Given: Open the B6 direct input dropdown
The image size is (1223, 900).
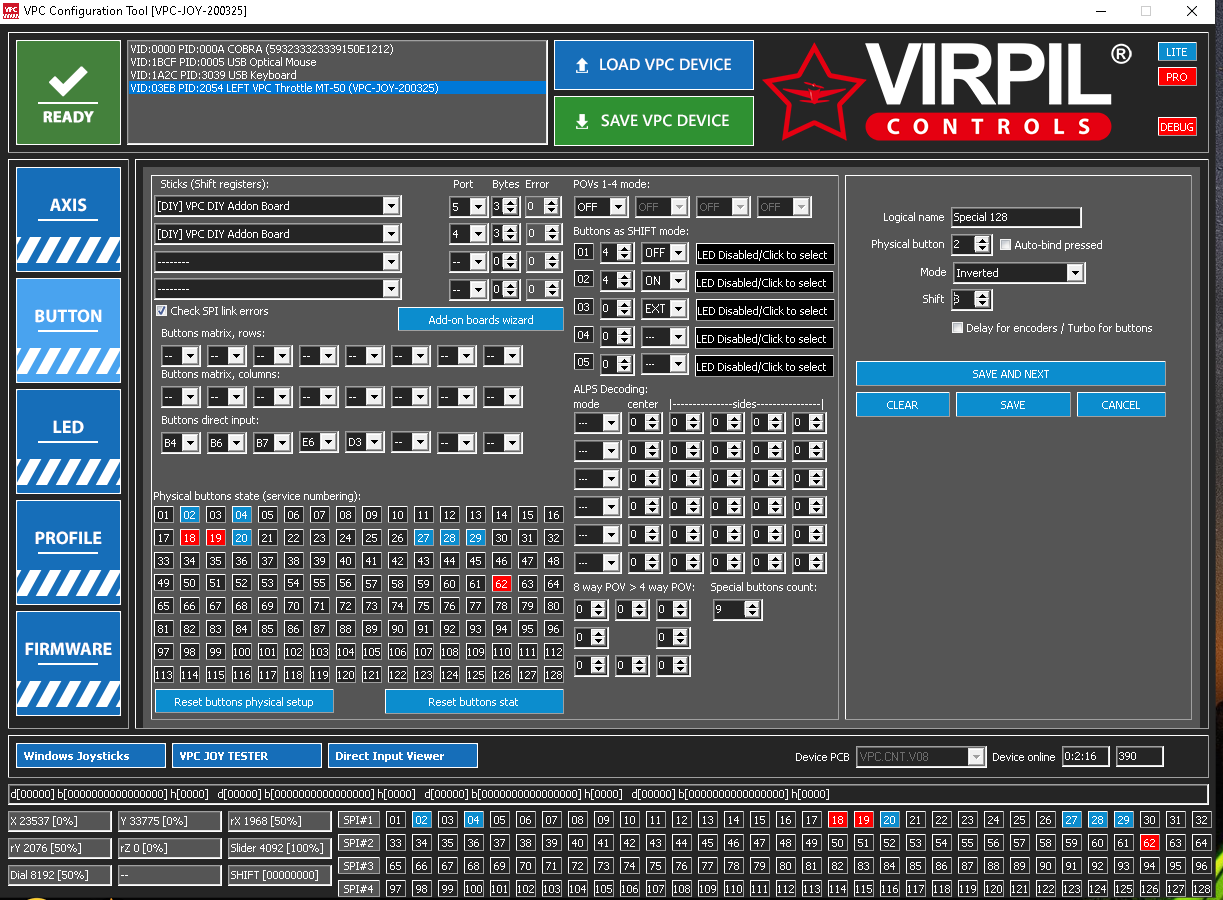Looking at the screenshot, I should 226,442.
